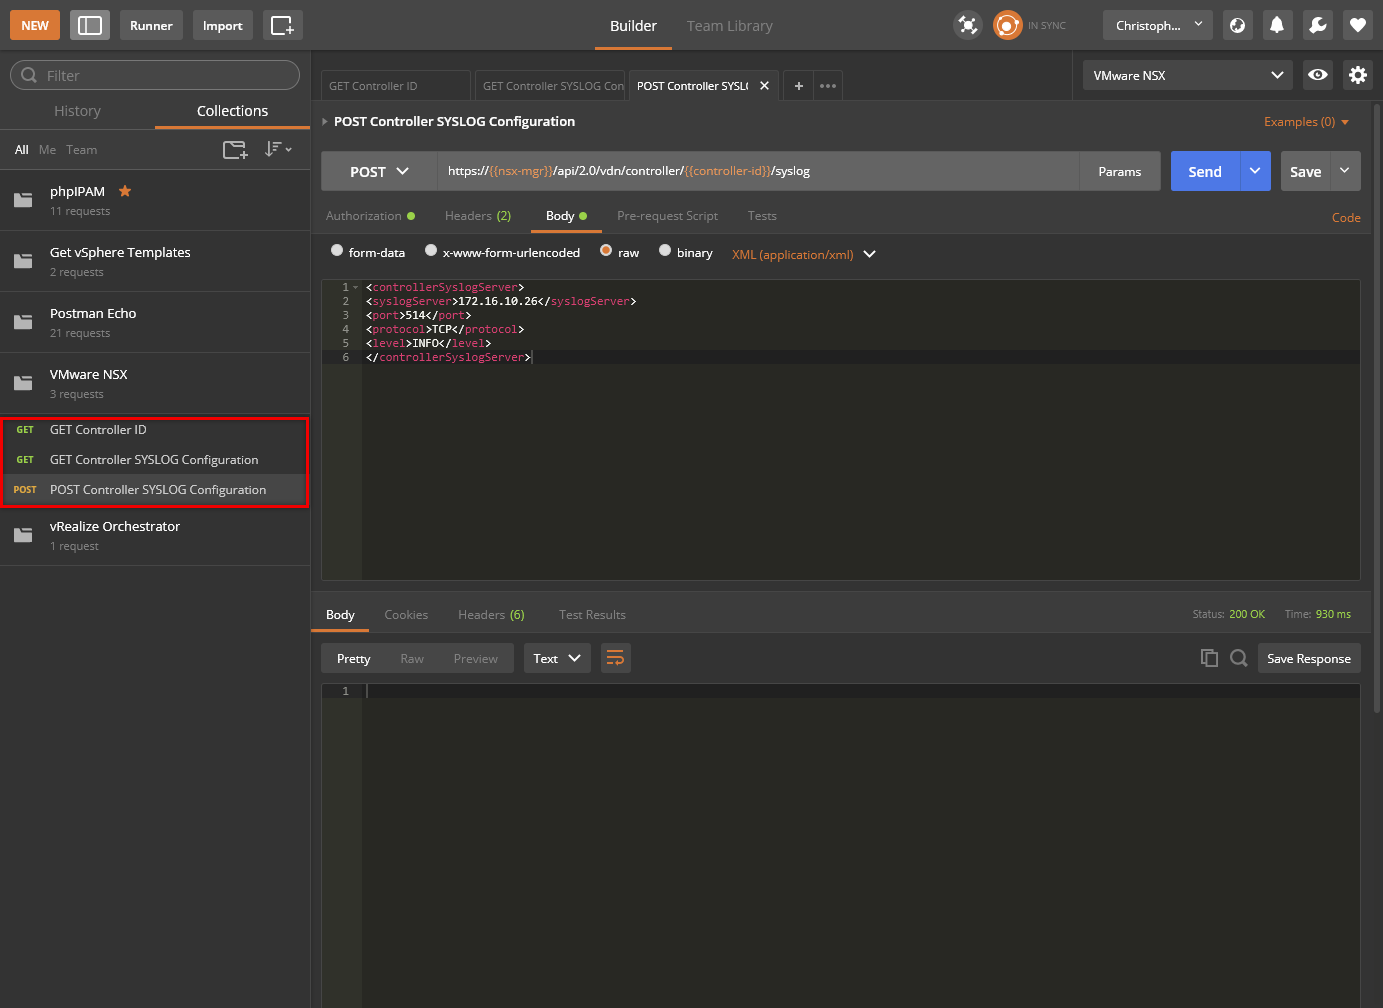Viewport: 1383px width, 1008px height.
Task: Copy response body to clipboard icon
Action: [1209, 658]
